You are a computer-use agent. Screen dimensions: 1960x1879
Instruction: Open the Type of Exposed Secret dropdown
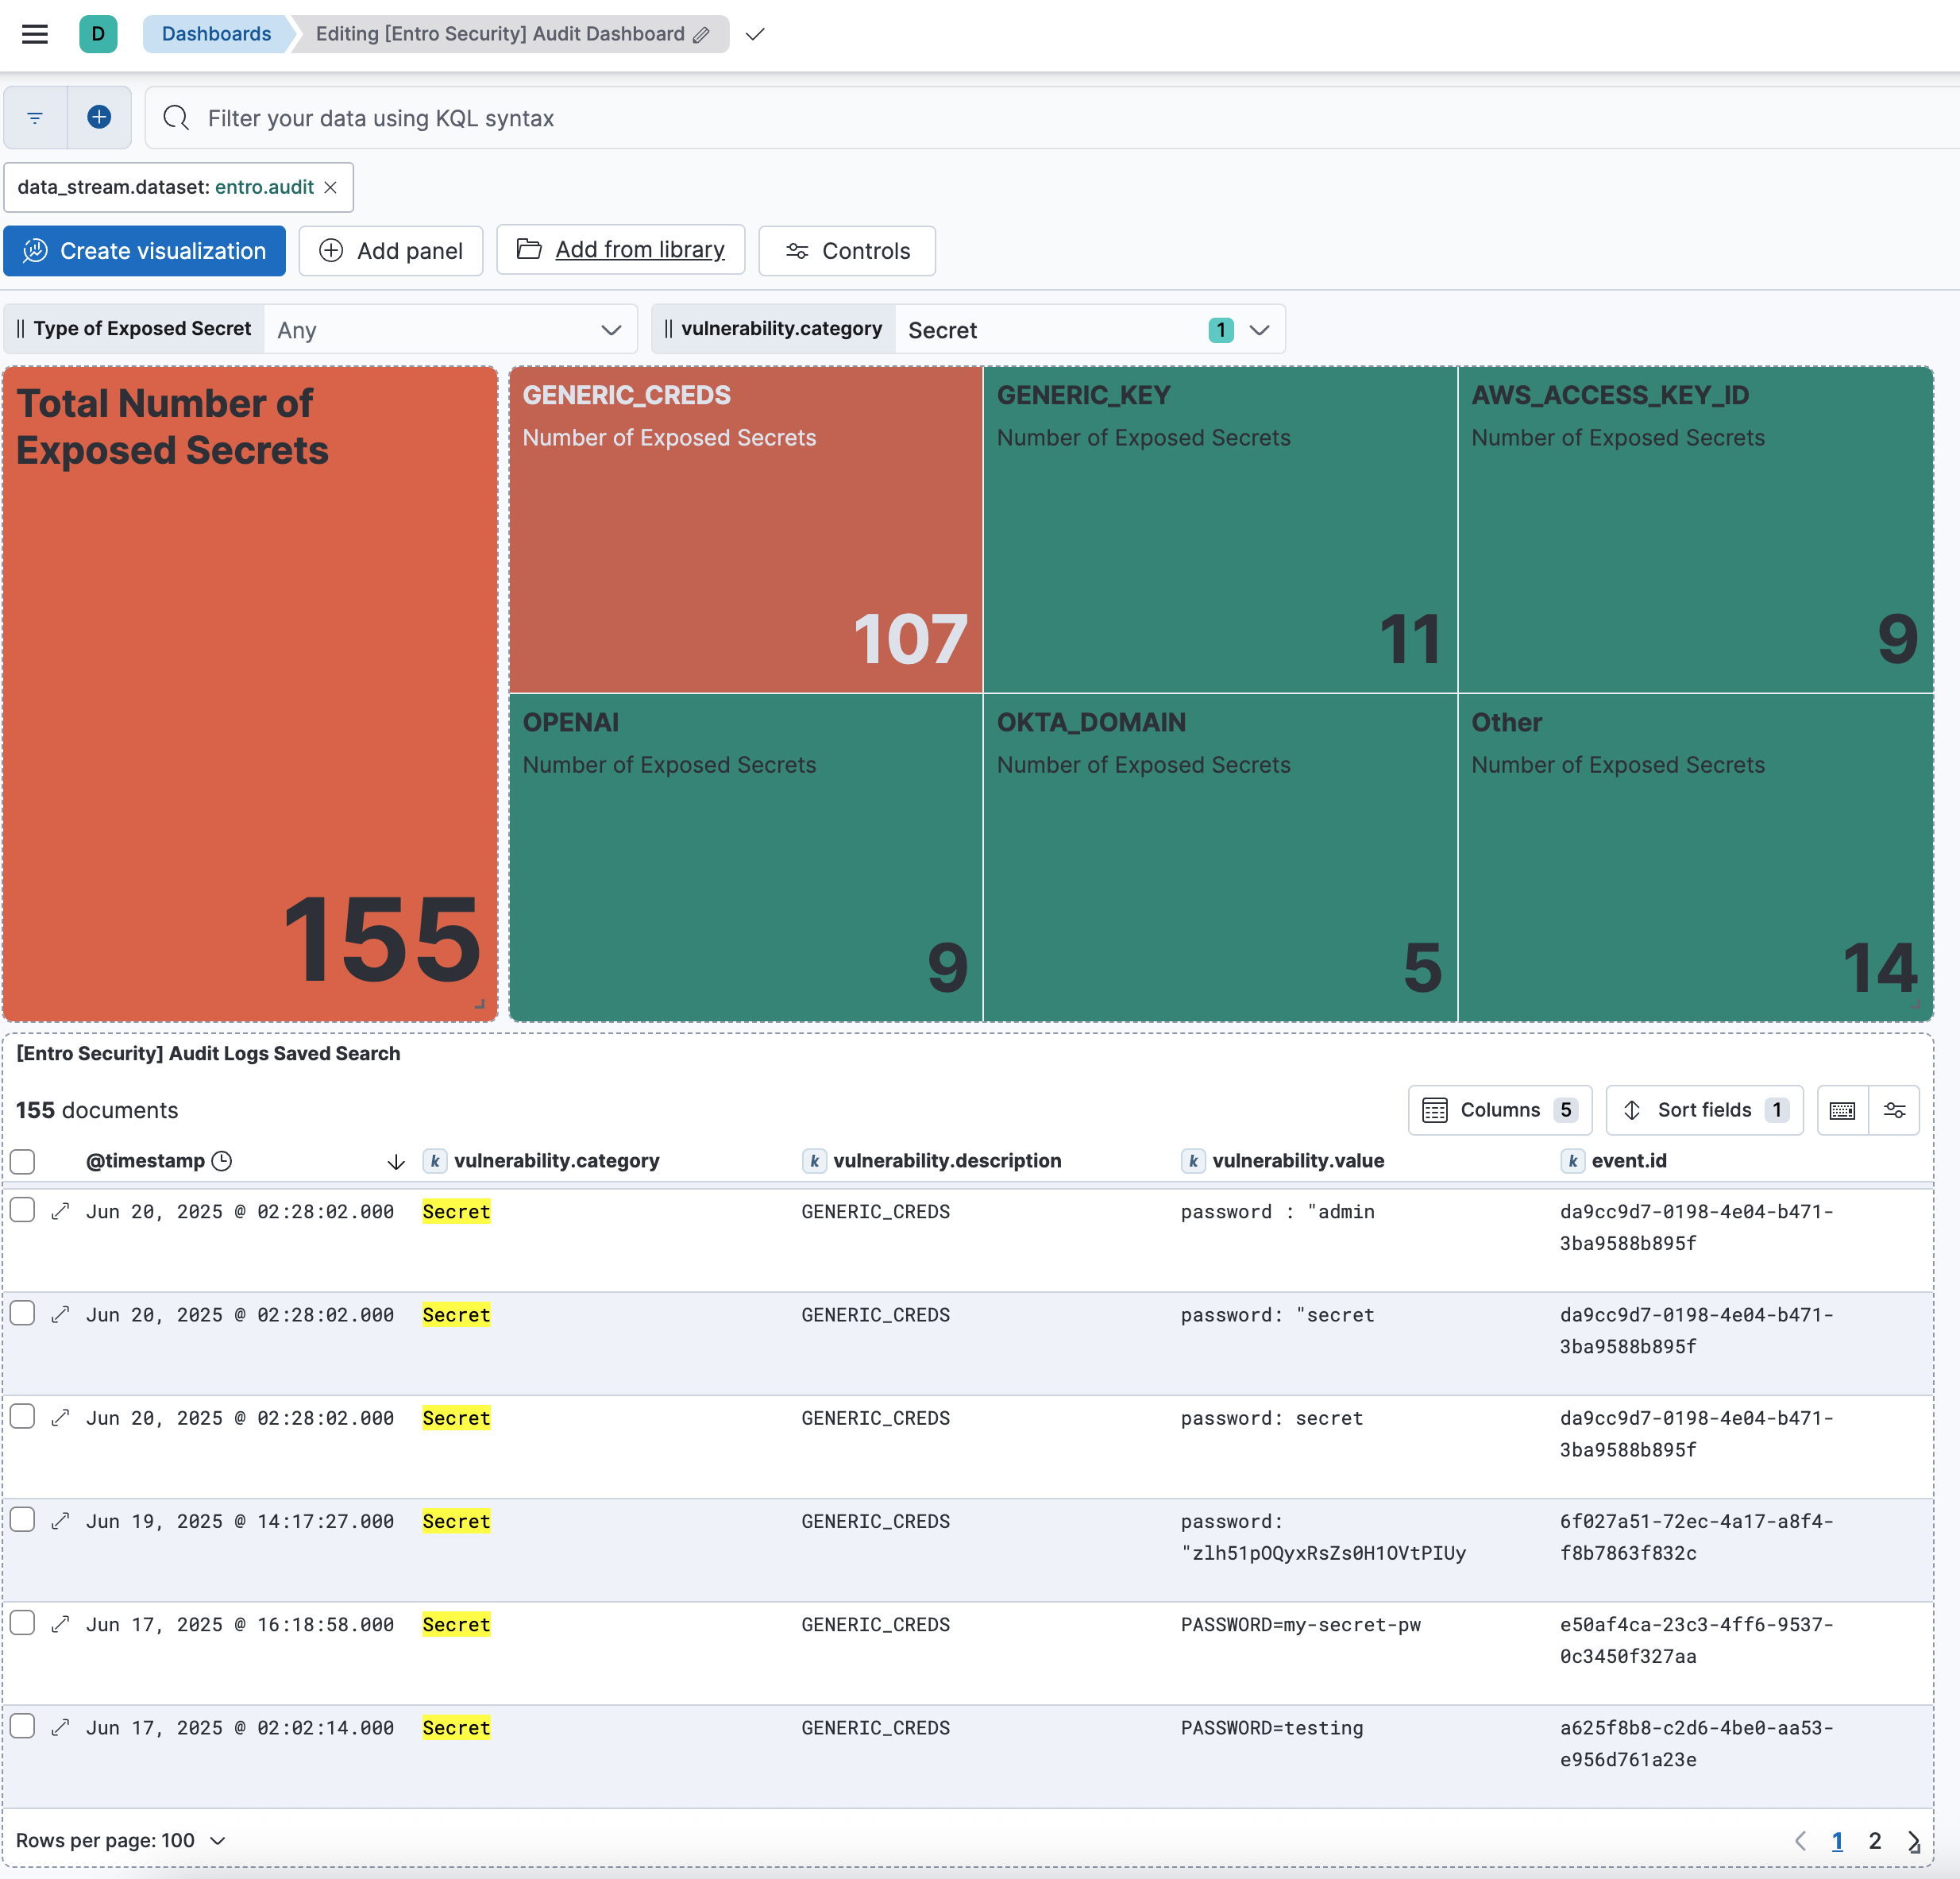coord(450,329)
